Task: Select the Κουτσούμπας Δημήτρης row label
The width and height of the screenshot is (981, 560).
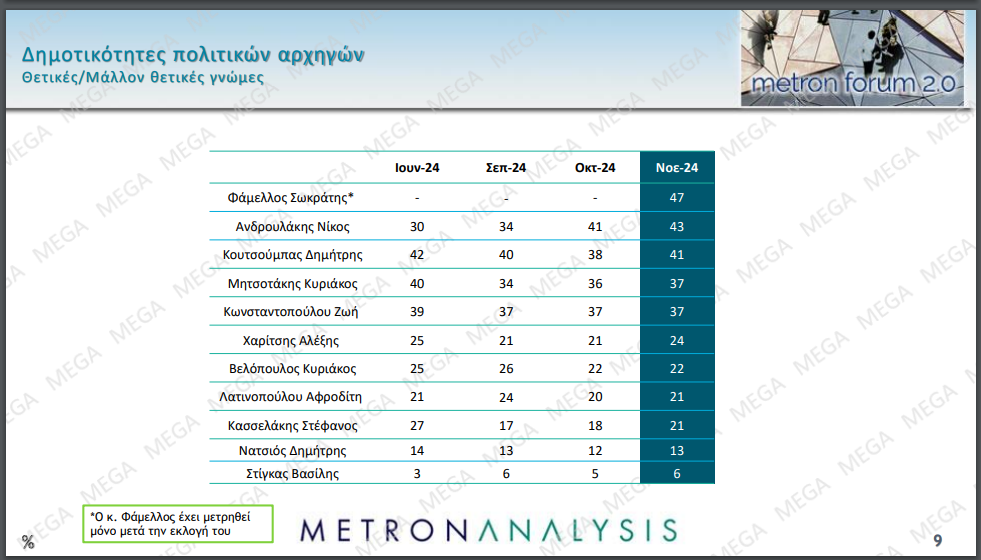Action: click(x=292, y=255)
